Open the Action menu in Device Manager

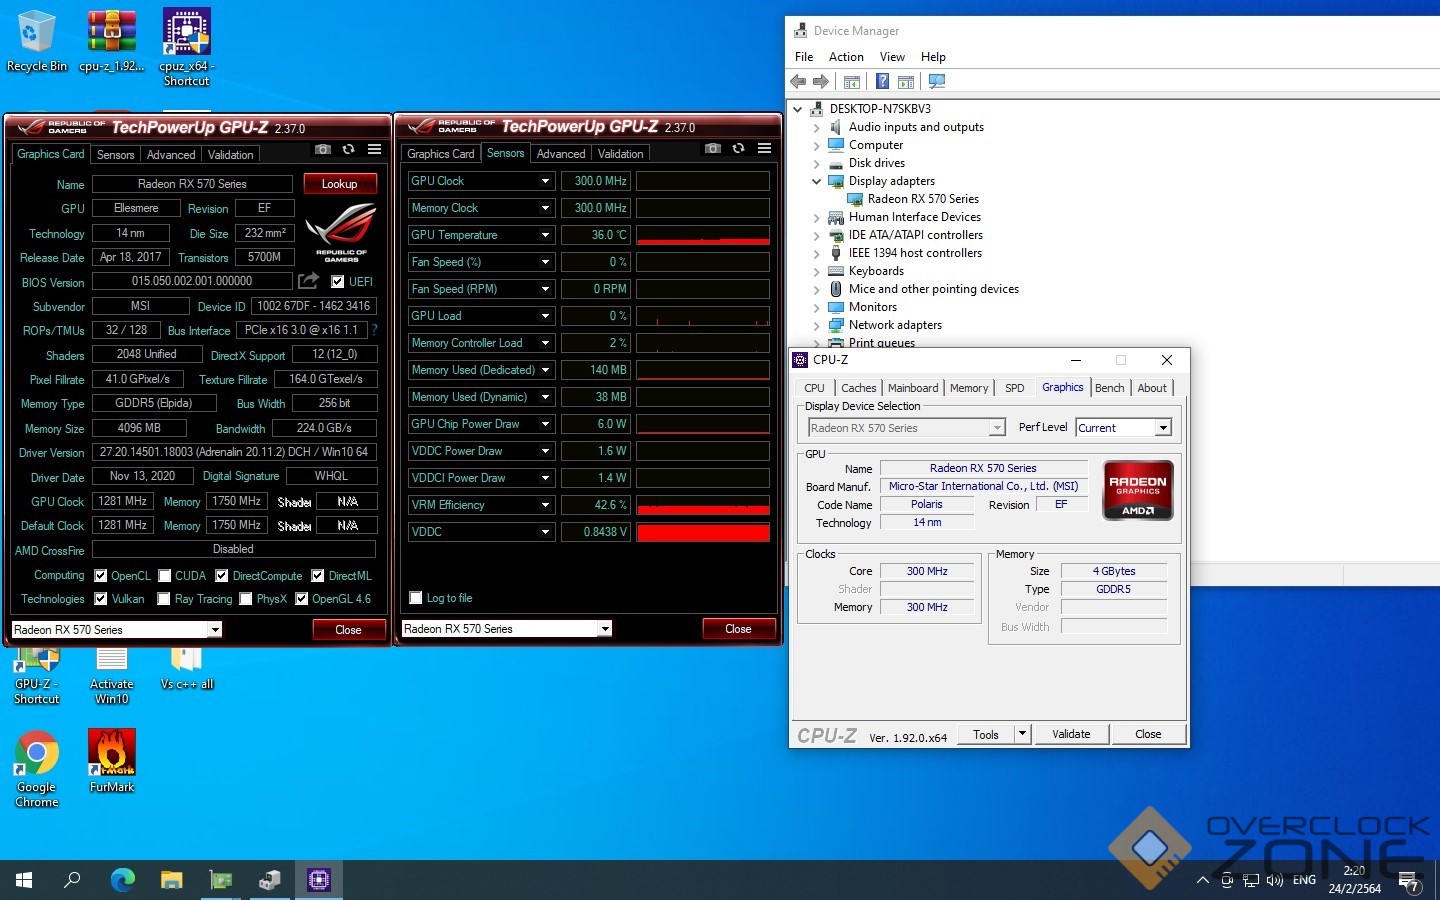click(x=845, y=57)
